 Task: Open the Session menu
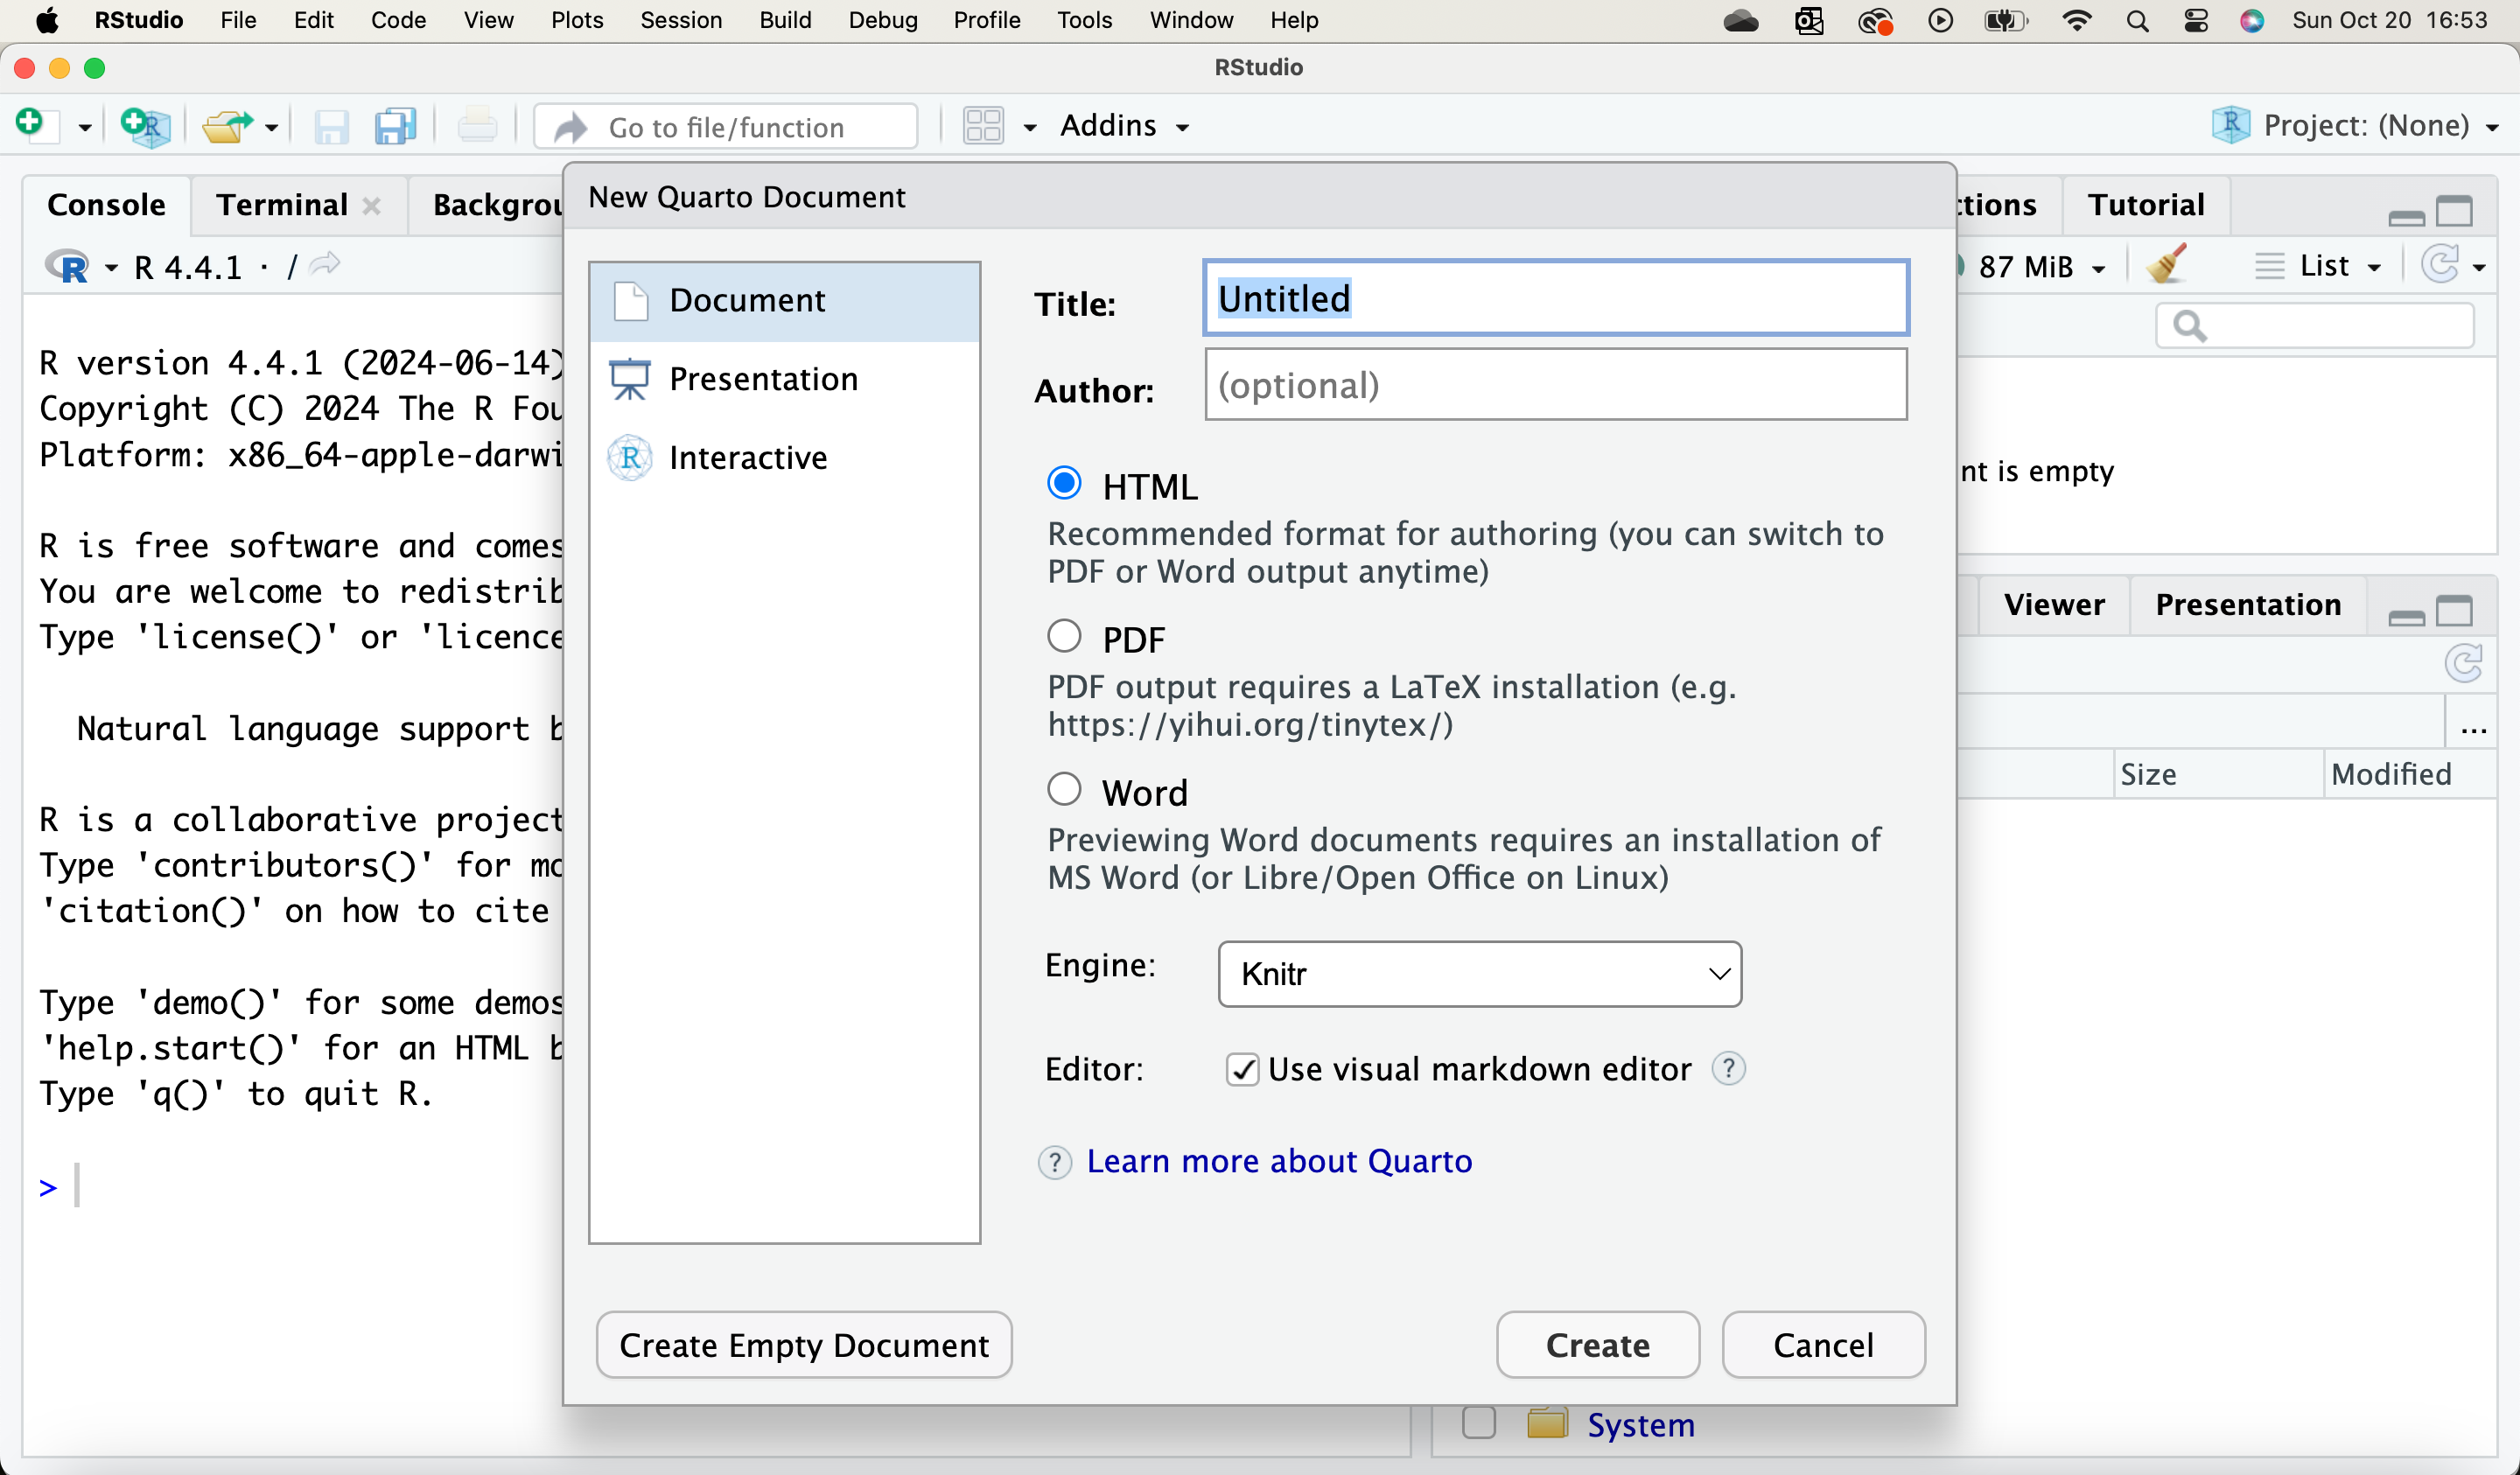click(681, 20)
